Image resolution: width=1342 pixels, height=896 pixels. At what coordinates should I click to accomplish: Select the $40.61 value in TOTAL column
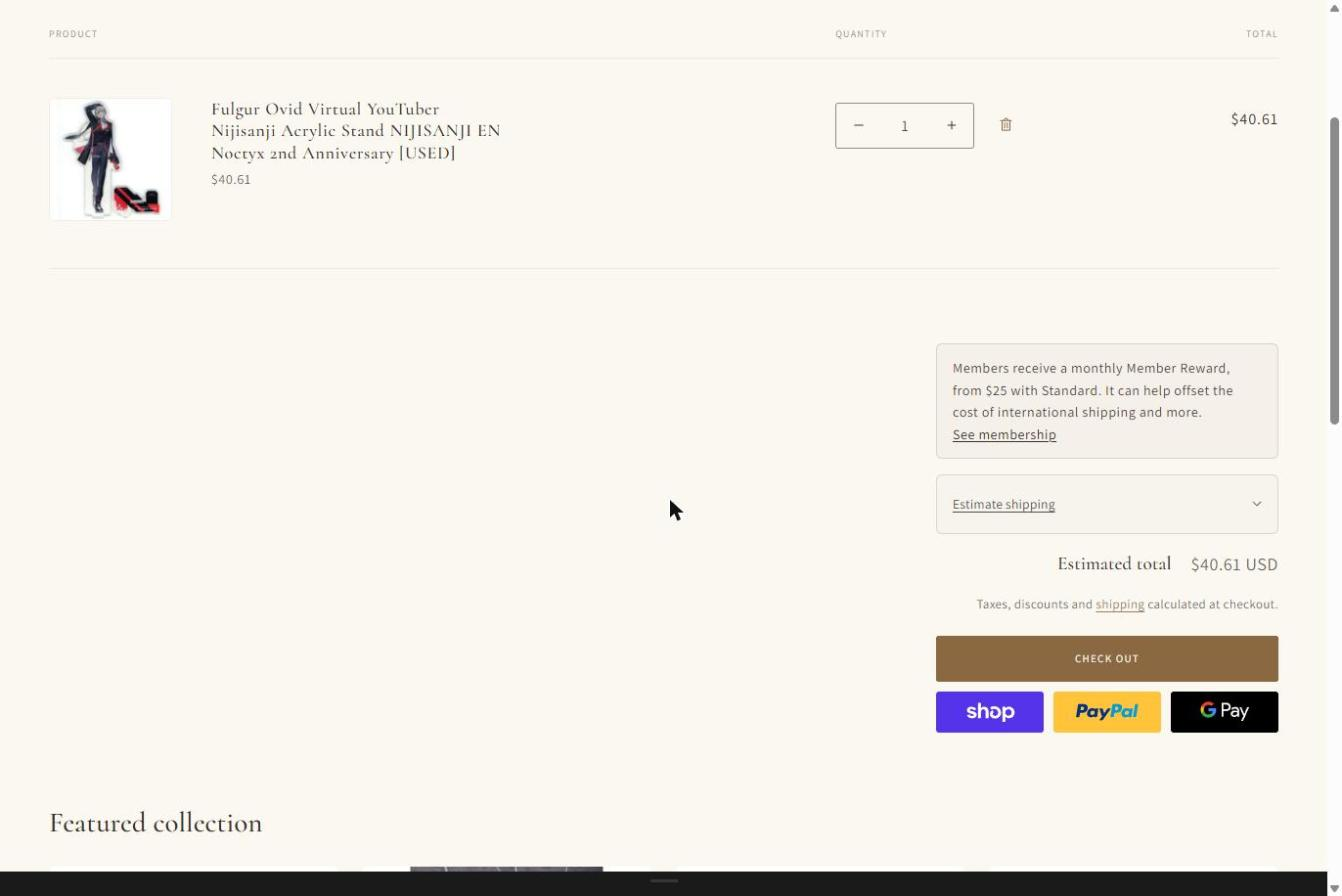(1254, 119)
